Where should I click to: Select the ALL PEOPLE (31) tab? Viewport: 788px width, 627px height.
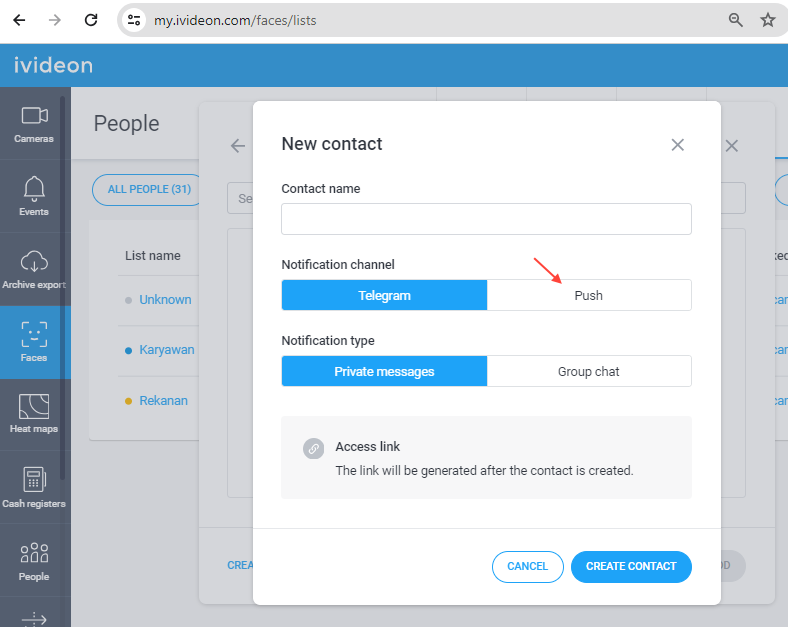(x=149, y=189)
